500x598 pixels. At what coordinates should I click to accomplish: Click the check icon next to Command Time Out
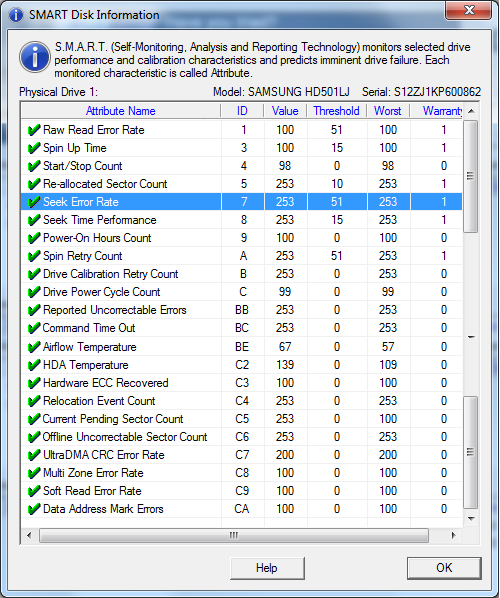(34, 328)
